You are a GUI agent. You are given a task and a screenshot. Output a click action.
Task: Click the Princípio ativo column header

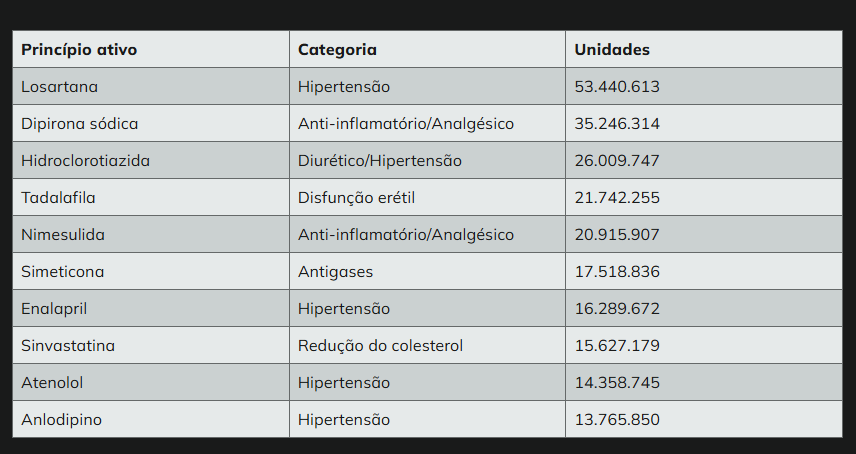151,49
